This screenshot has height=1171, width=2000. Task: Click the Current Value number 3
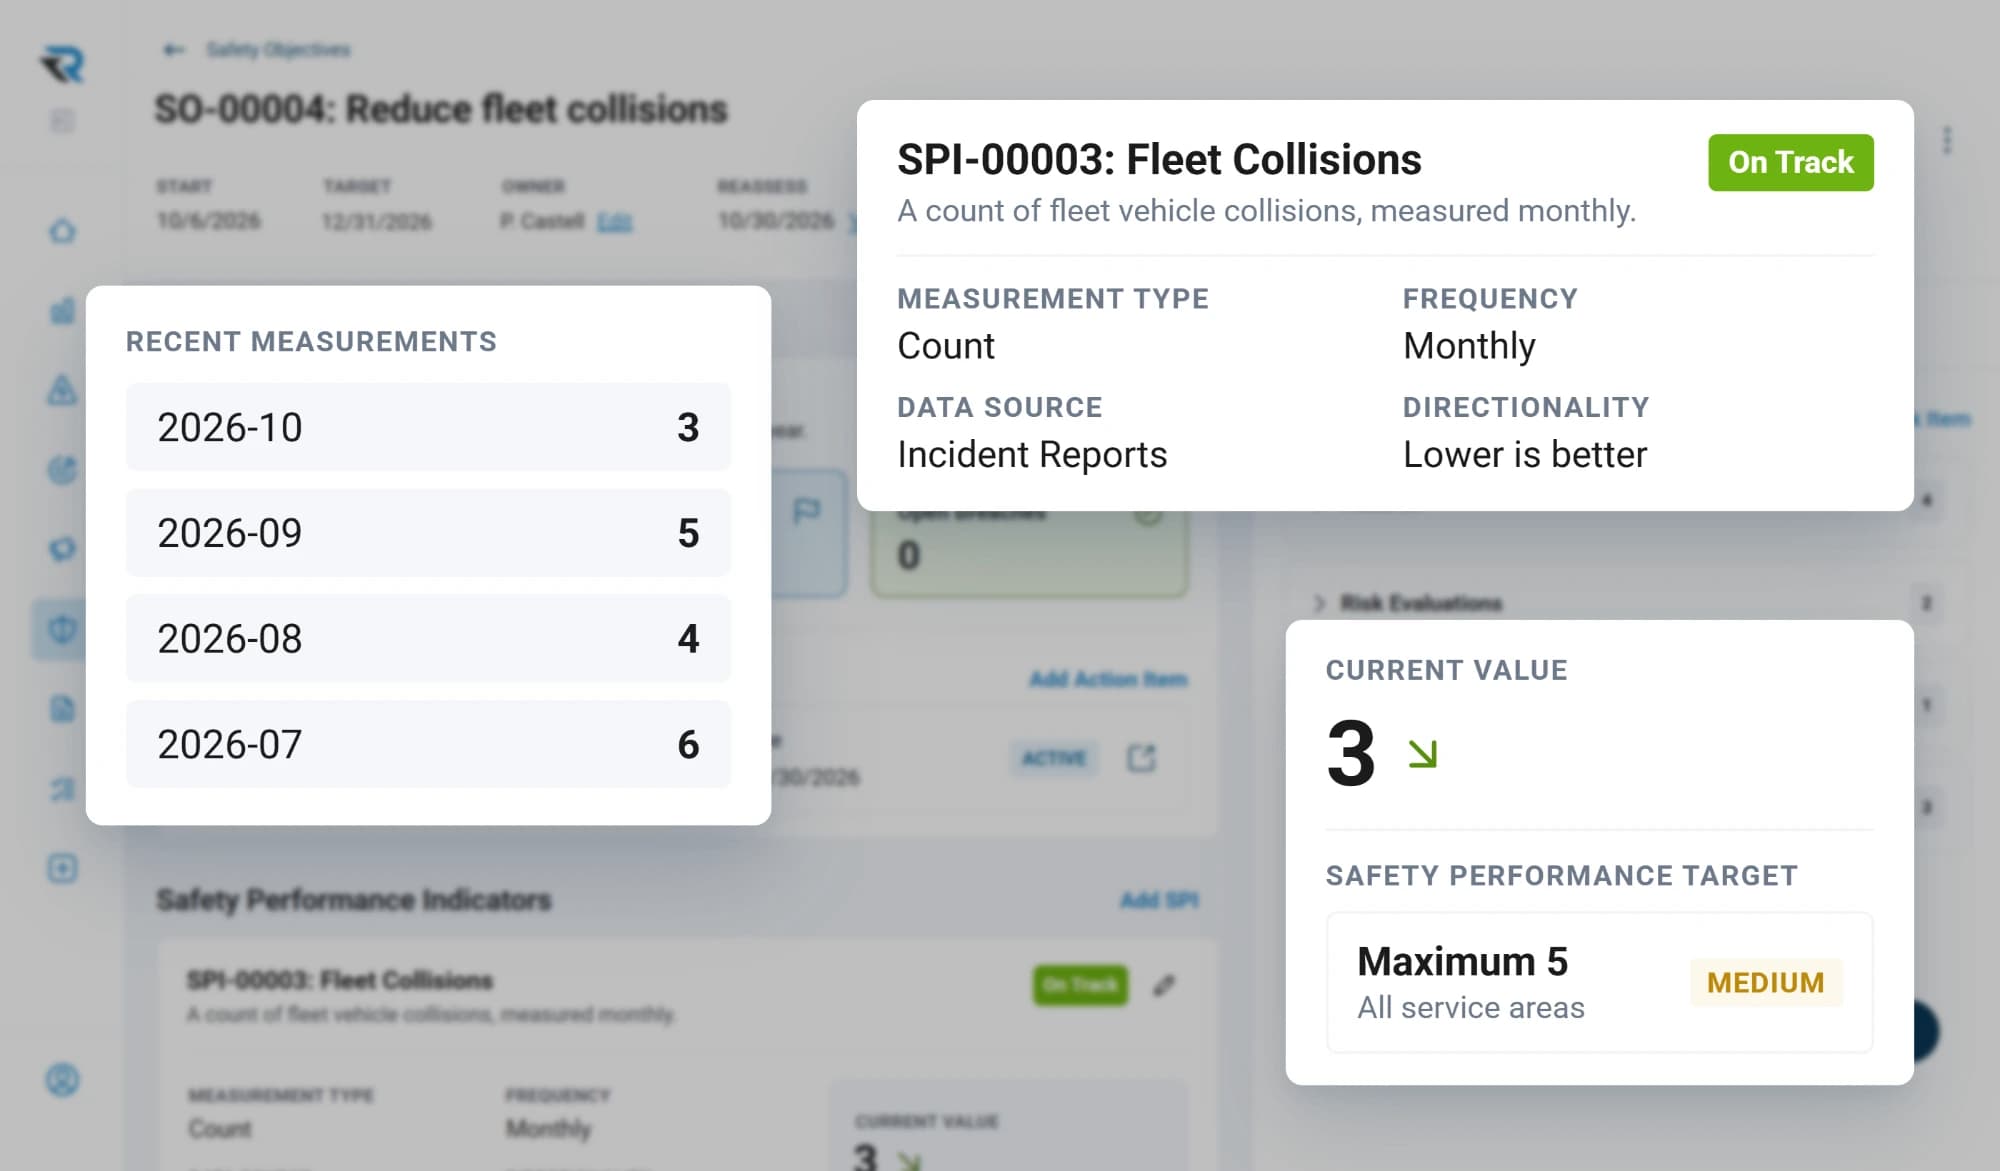pyautogui.click(x=1351, y=753)
